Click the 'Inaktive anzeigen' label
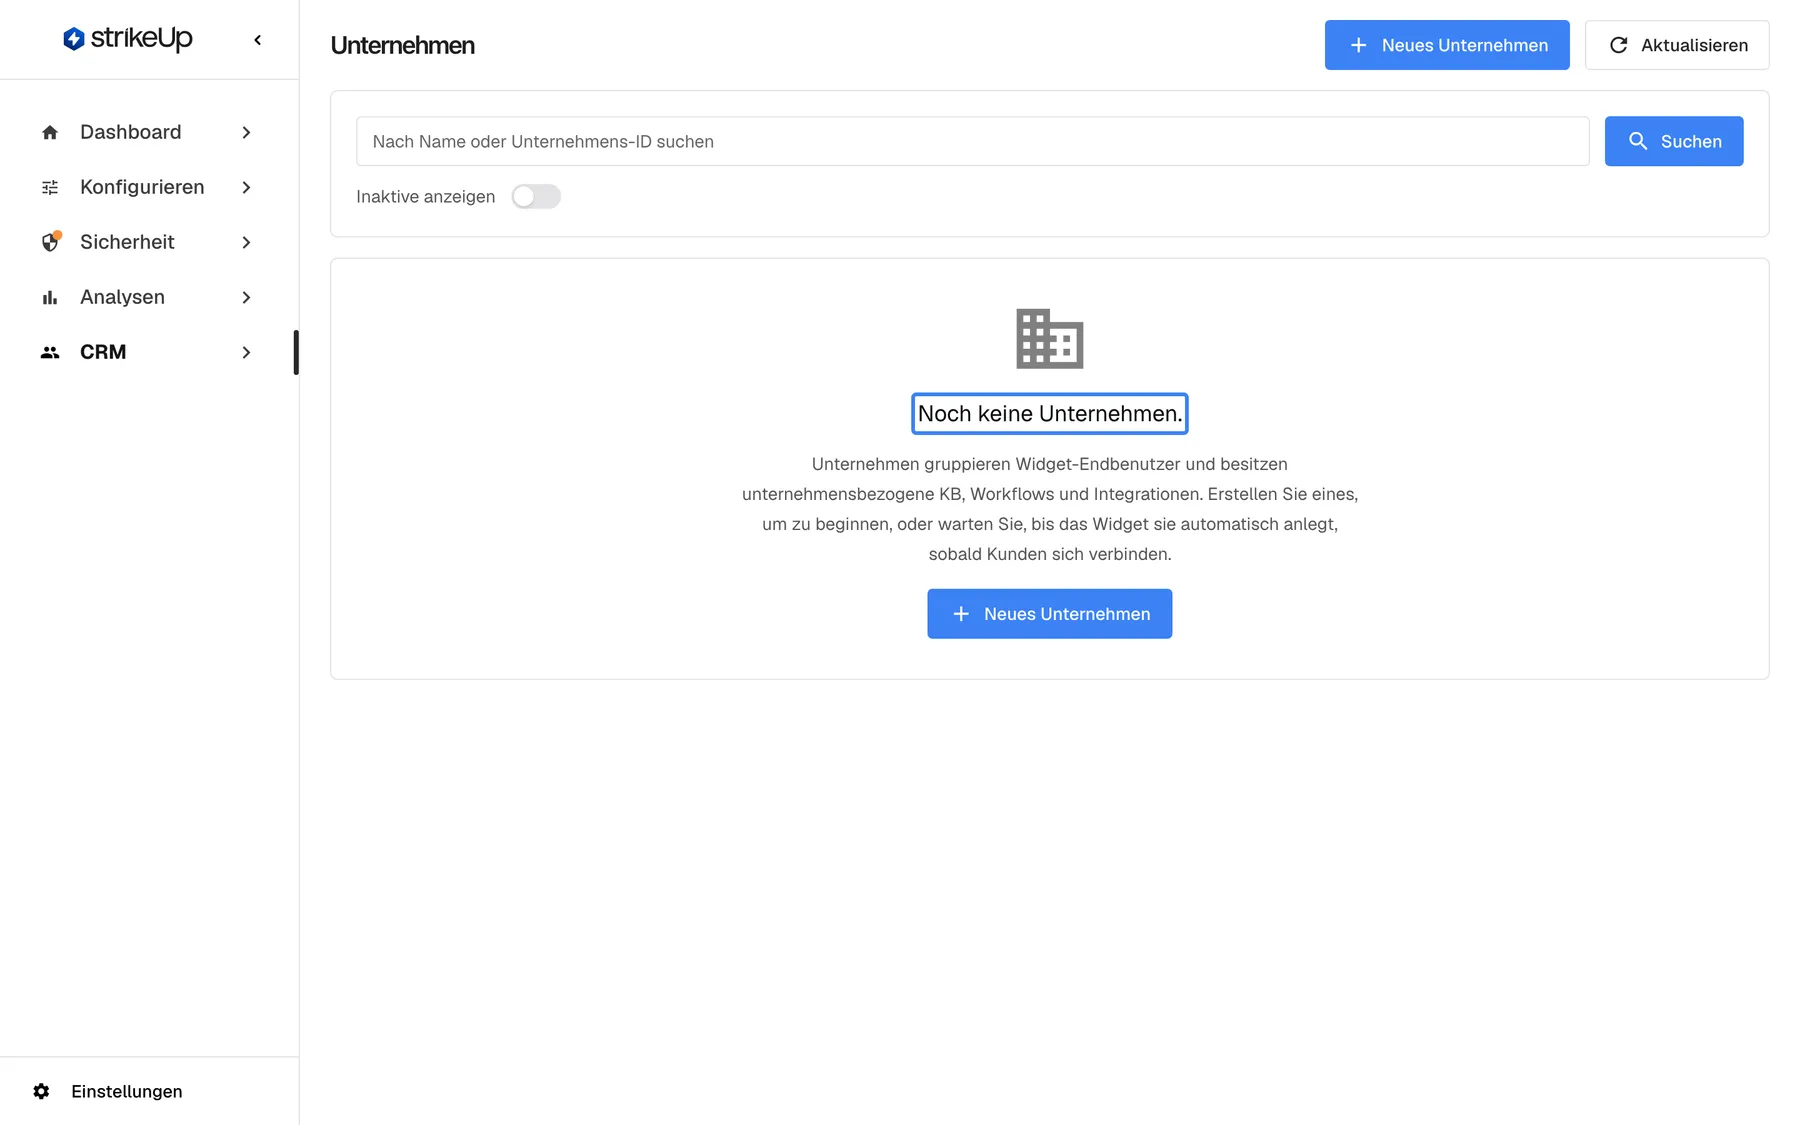1800x1125 pixels. click(426, 197)
